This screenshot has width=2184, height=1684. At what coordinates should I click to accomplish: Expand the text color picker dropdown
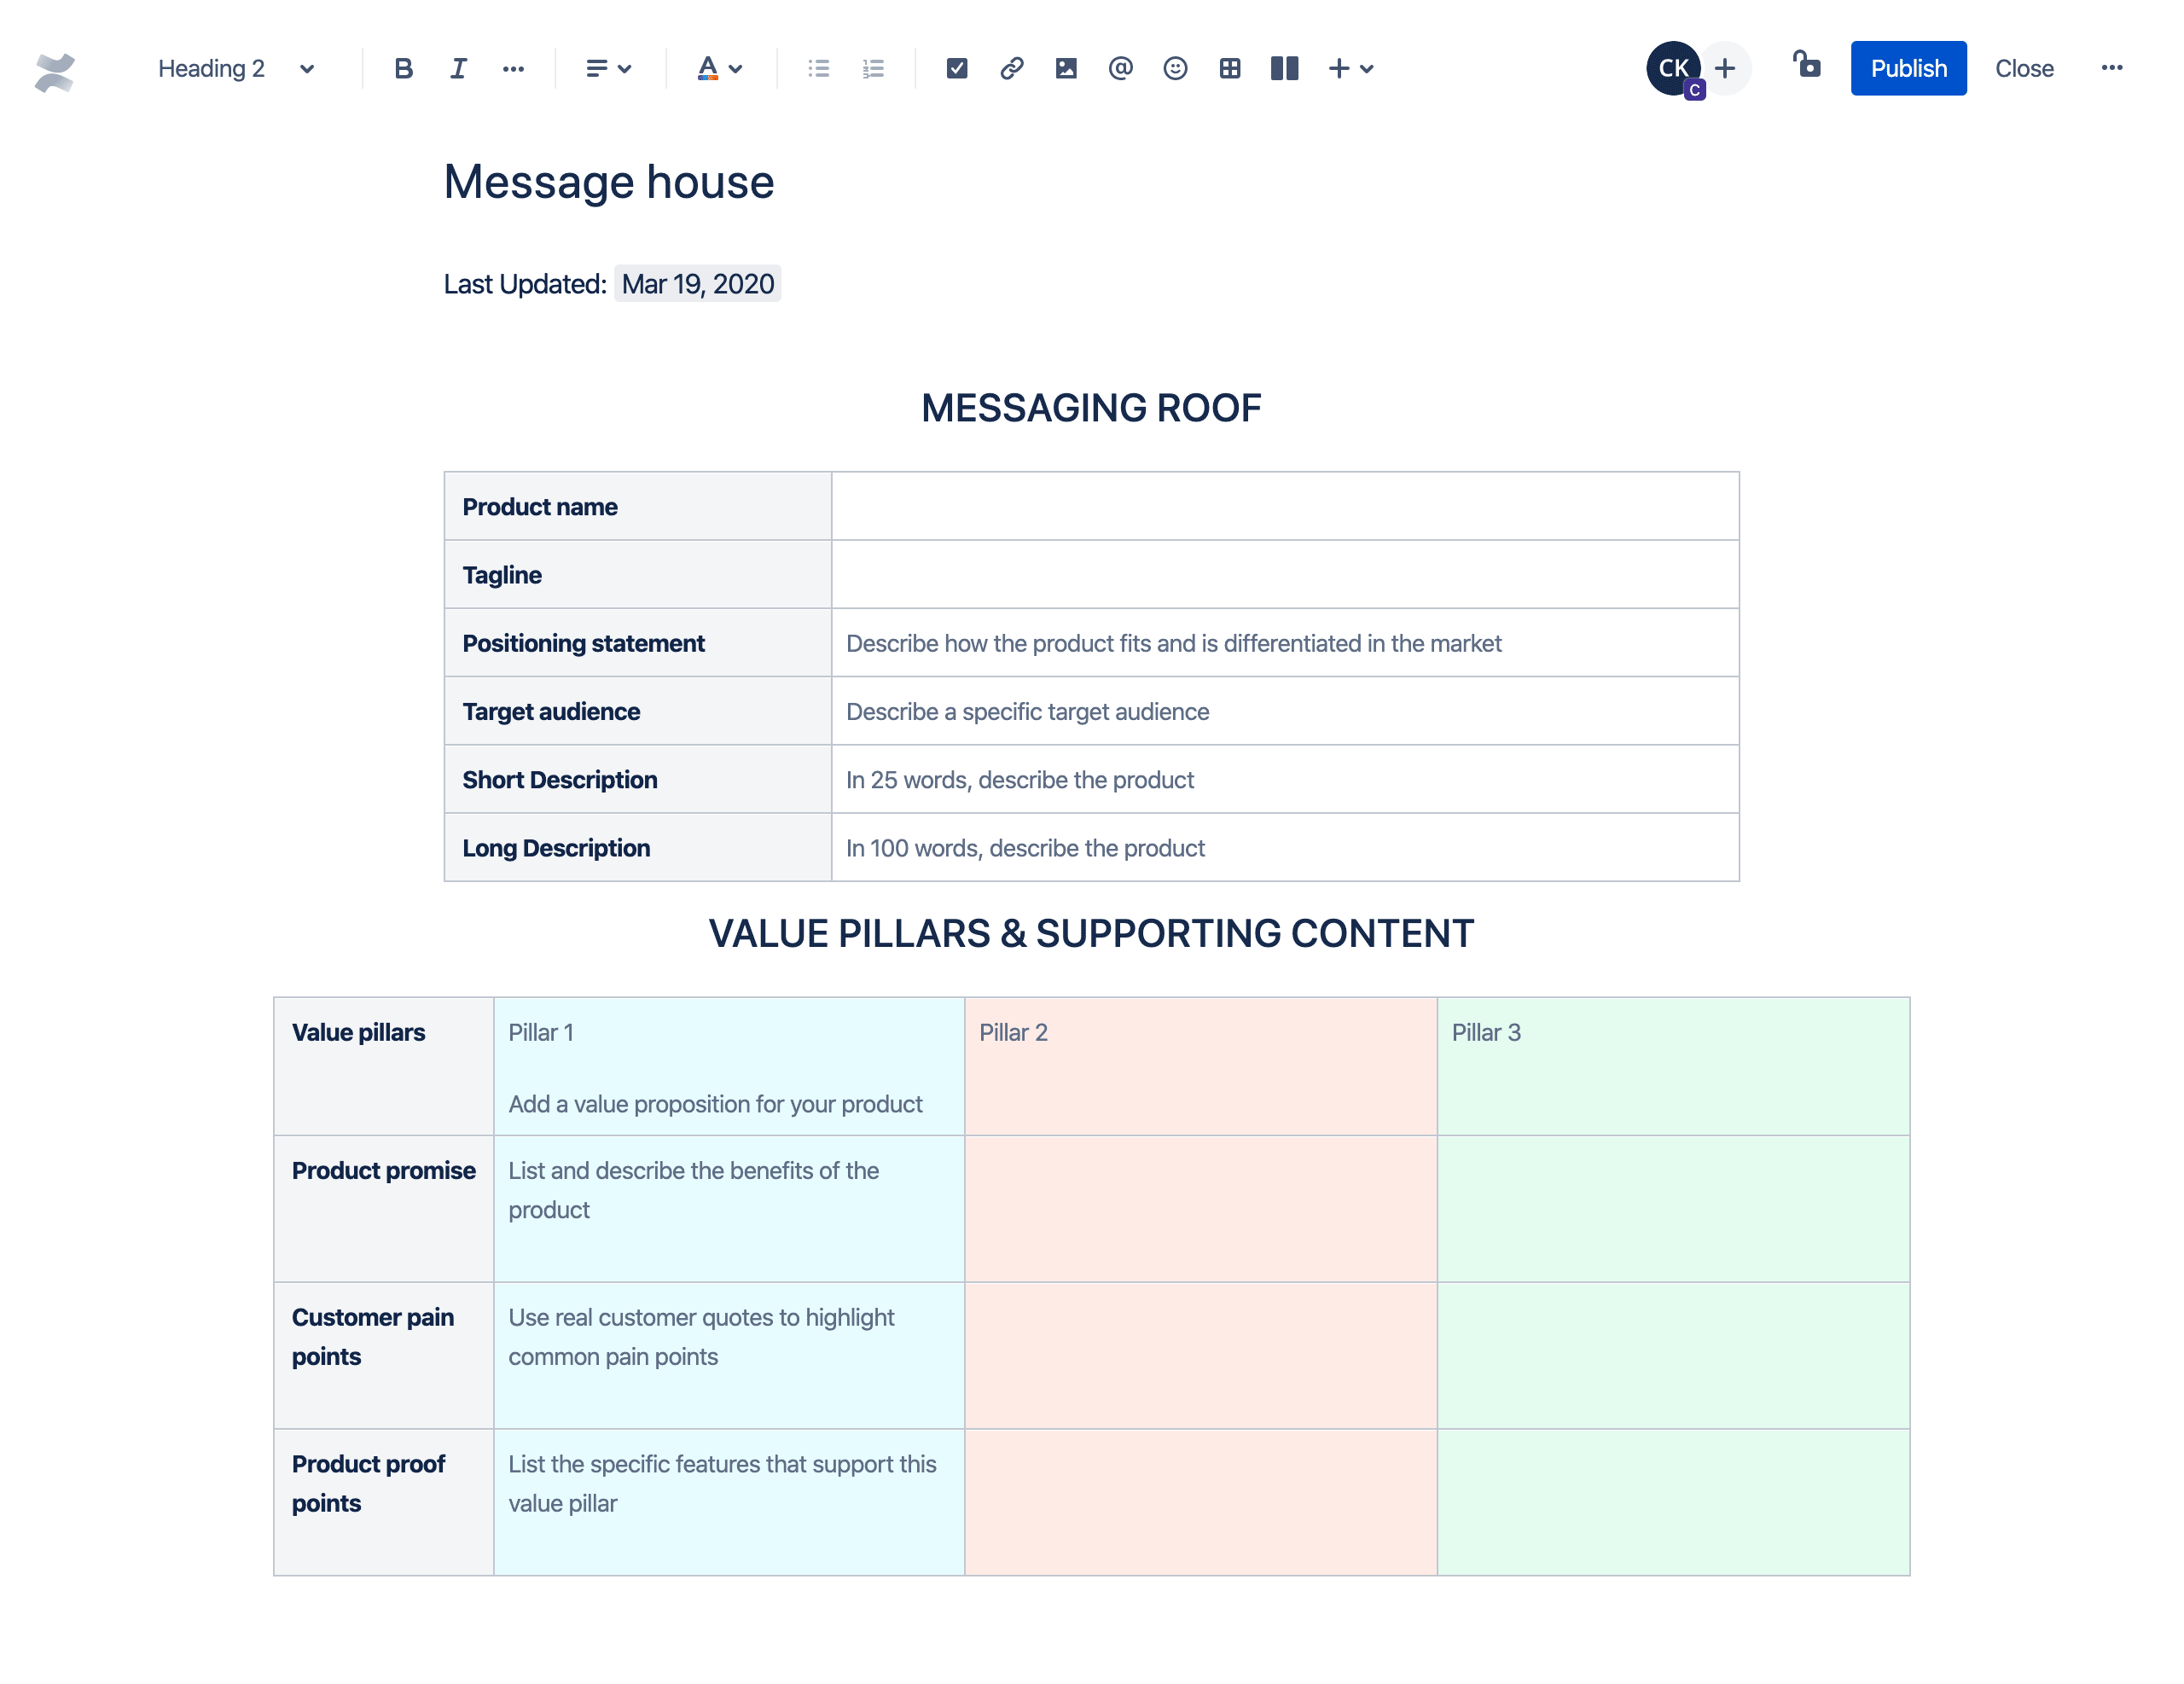[x=735, y=69]
